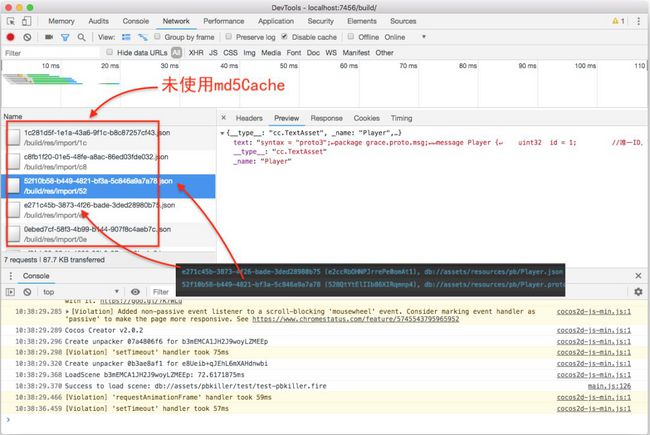This screenshot has width=650, height=435.
Task: Open network search with the magnifier icon
Action: pos(82,37)
